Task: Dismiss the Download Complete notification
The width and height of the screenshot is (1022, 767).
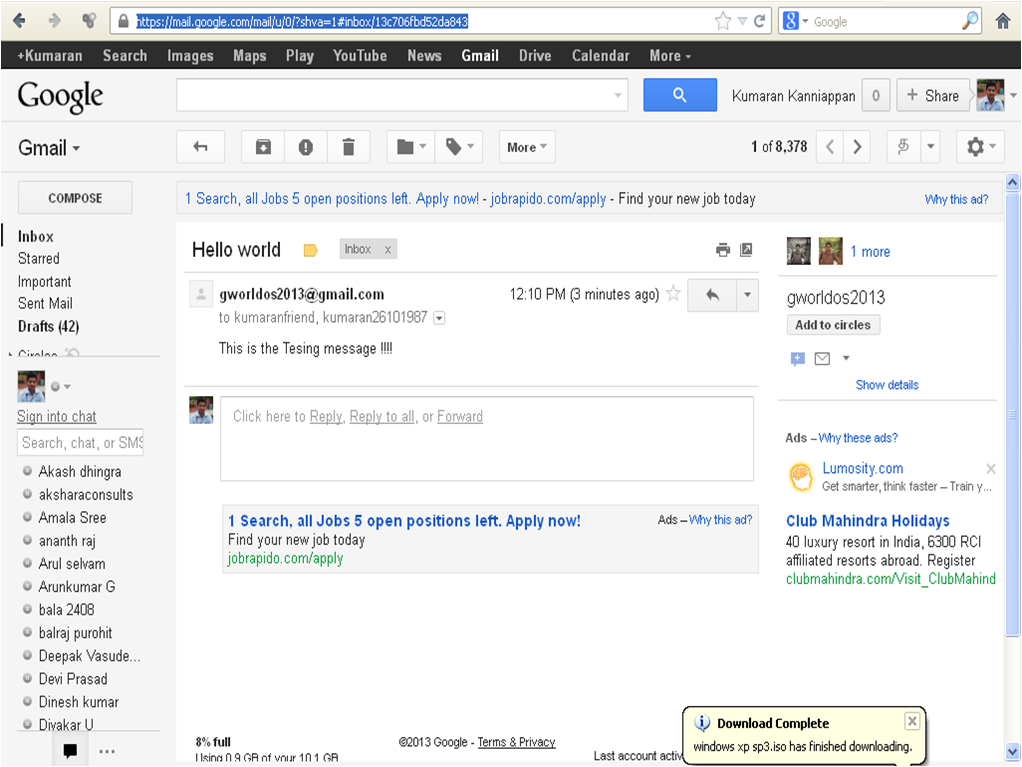Action: pyautogui.click(x=911, y=721)
